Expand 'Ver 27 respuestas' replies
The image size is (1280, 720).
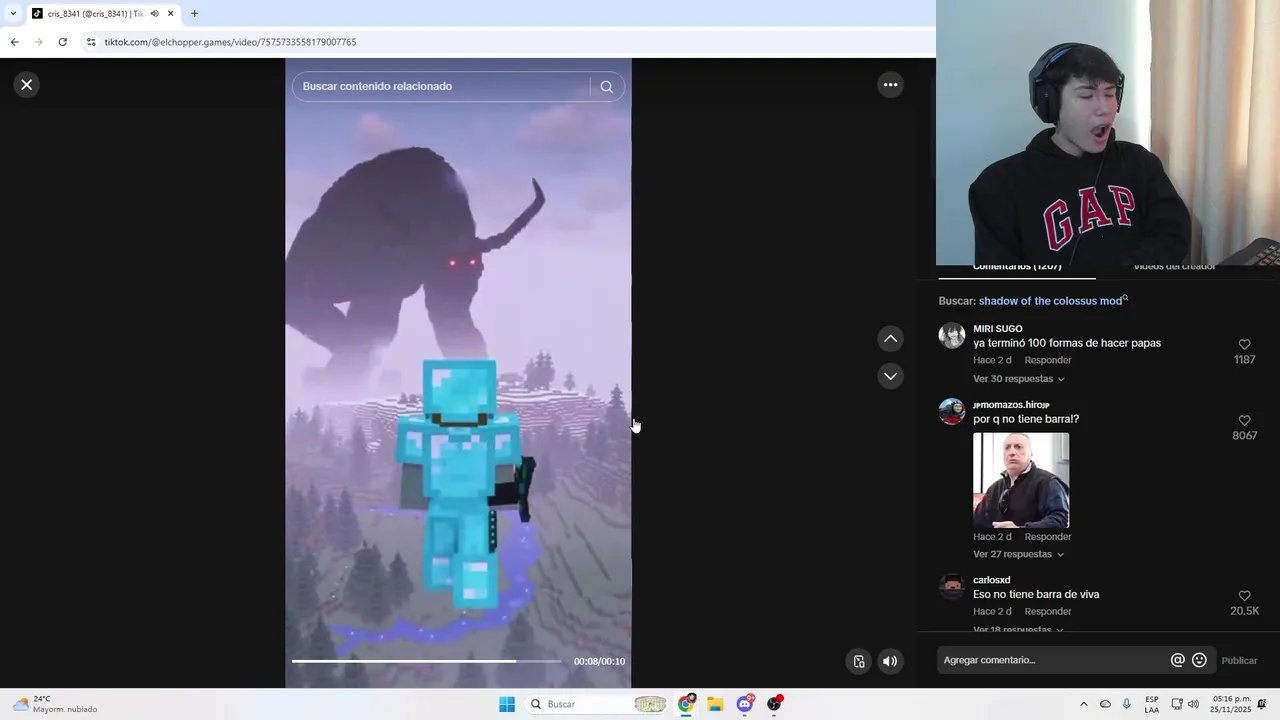point(1019,554)
